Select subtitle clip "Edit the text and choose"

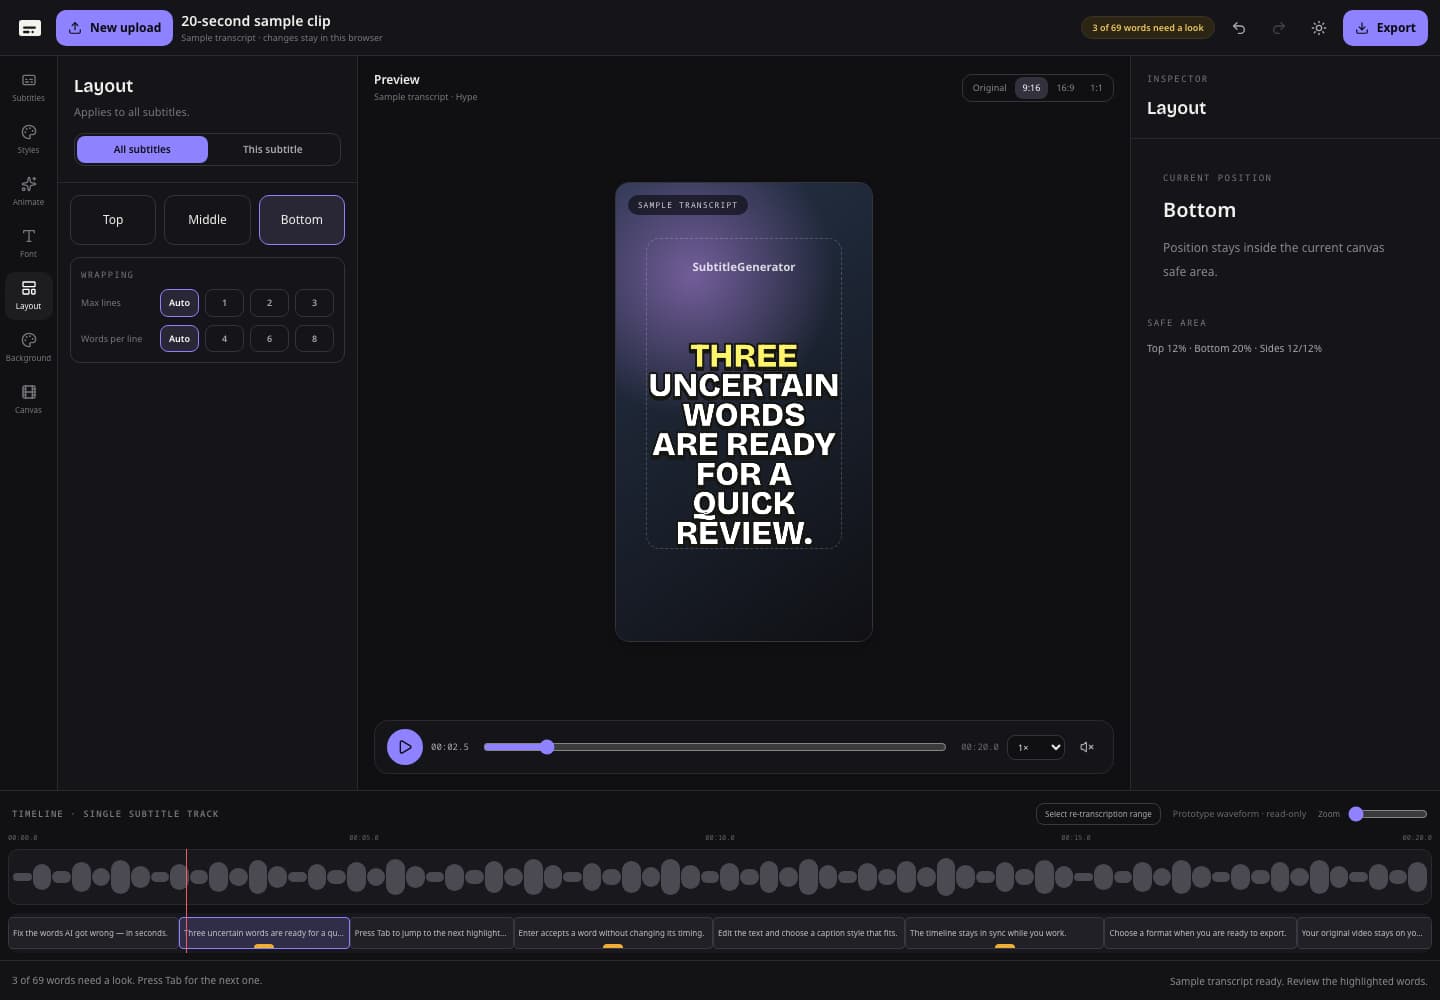tap(808, 933)
